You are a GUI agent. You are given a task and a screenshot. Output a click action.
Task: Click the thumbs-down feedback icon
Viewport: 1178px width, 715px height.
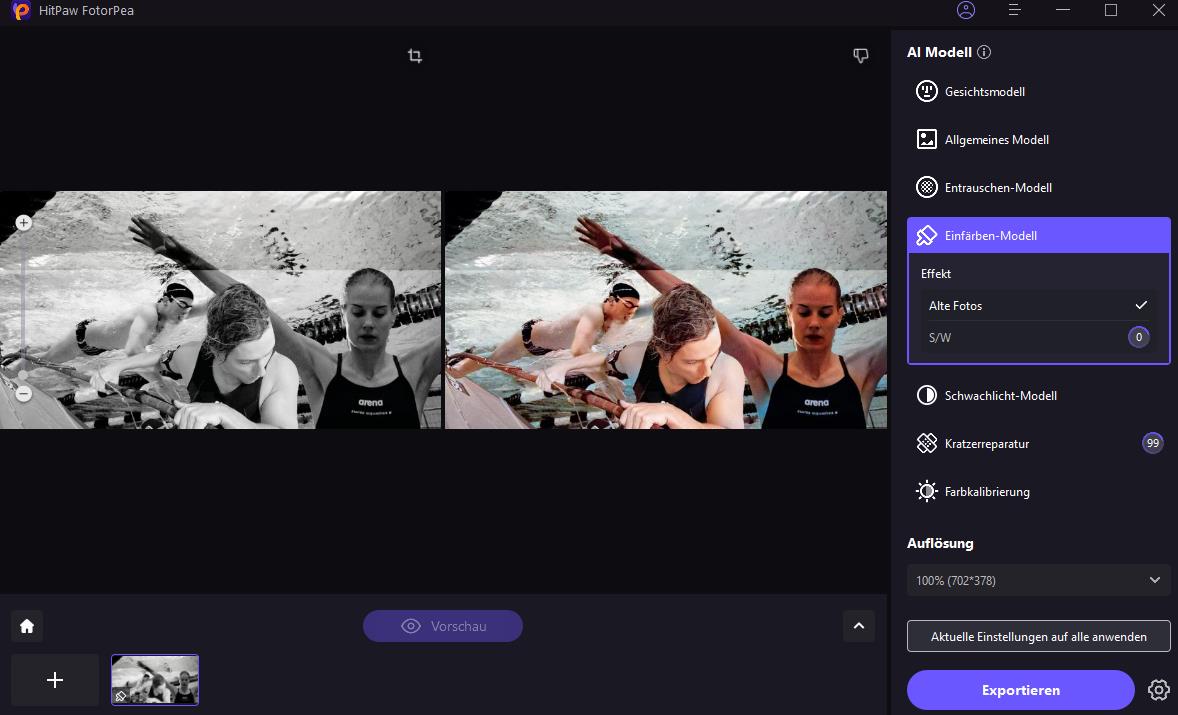click(861, 56)
